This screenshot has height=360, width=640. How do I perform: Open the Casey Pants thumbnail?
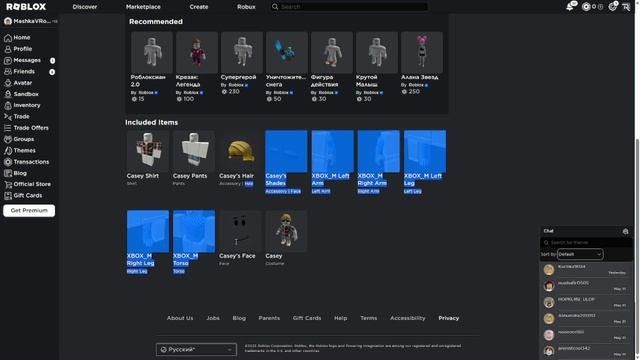pos(194,151)
